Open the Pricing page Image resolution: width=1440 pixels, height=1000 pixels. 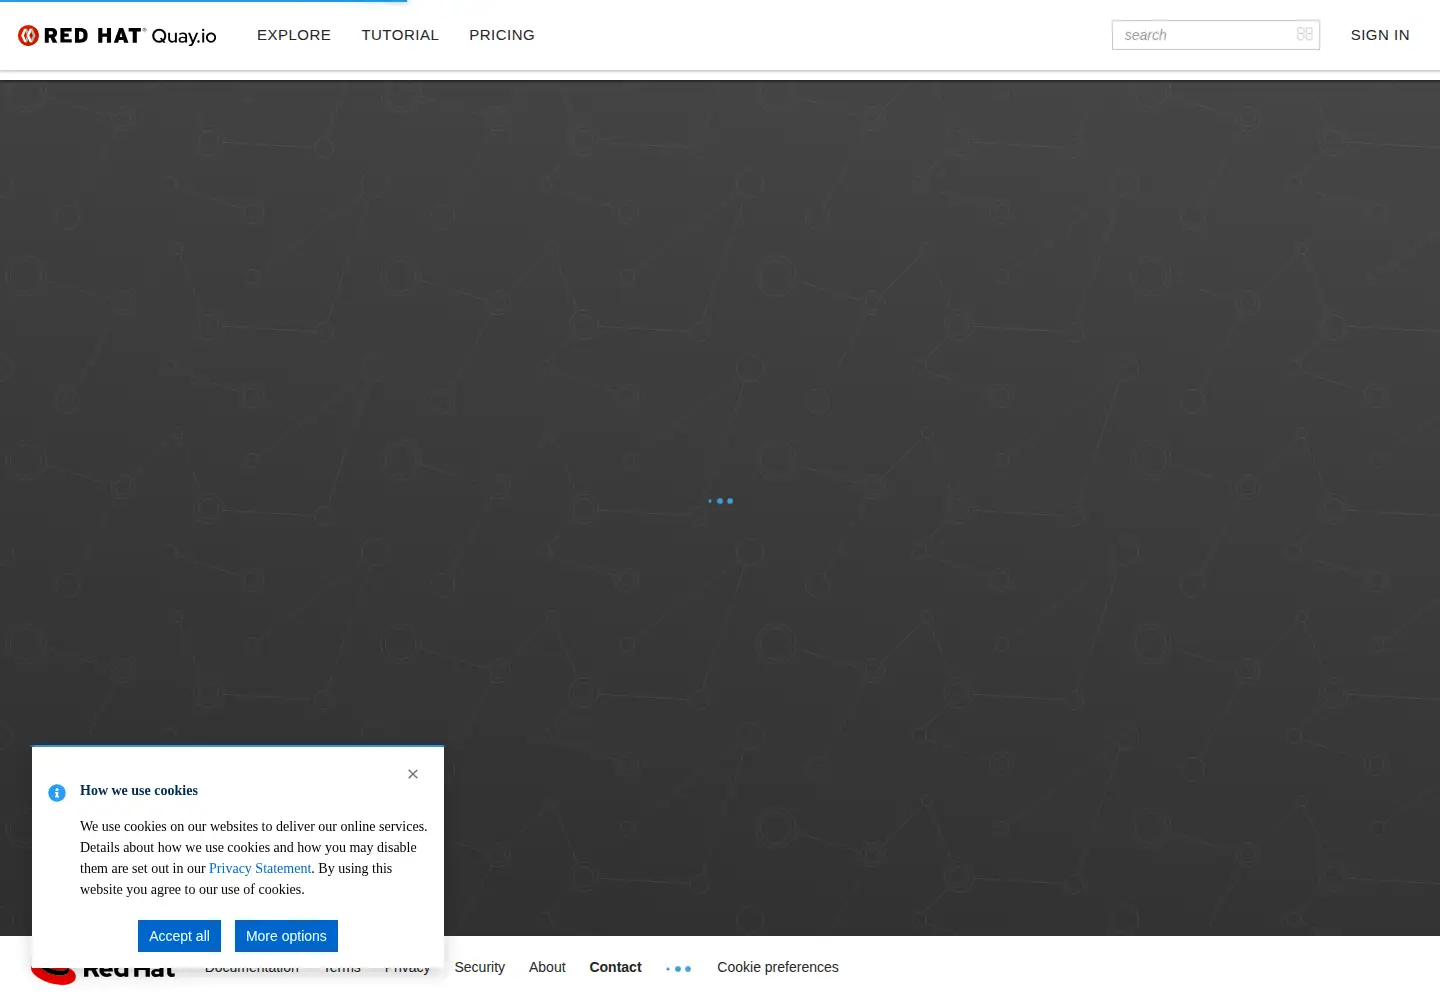point(502,35)
